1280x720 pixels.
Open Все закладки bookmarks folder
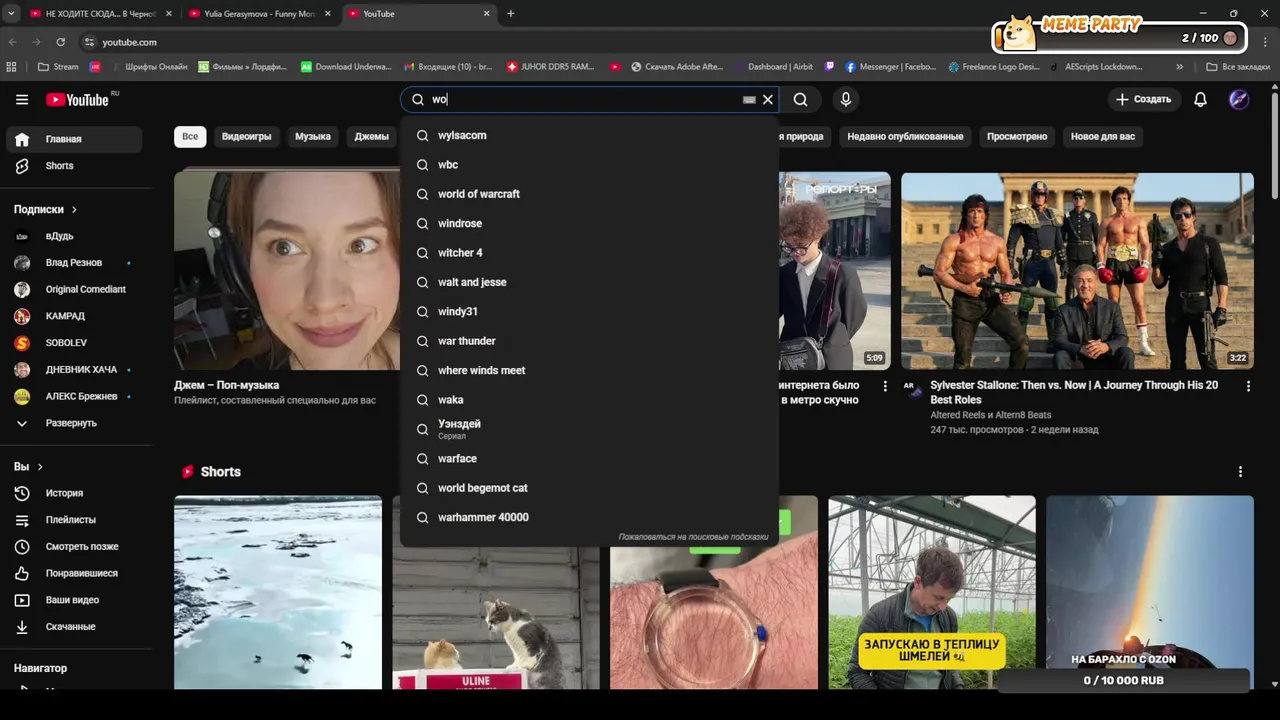[x=1238, y=67]
